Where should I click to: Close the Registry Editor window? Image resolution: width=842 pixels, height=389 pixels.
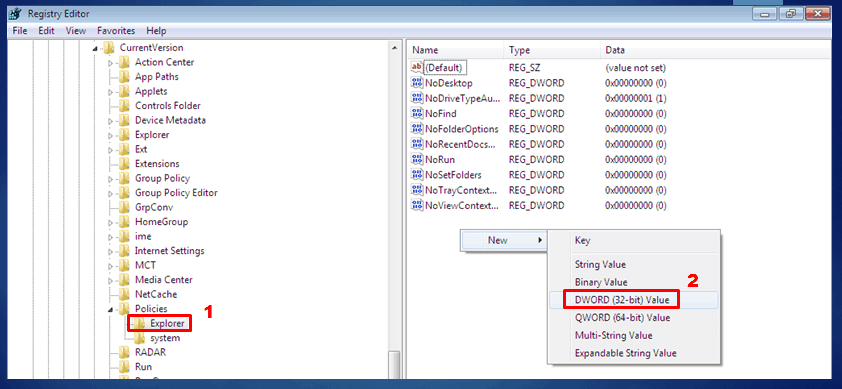point(819,13)
